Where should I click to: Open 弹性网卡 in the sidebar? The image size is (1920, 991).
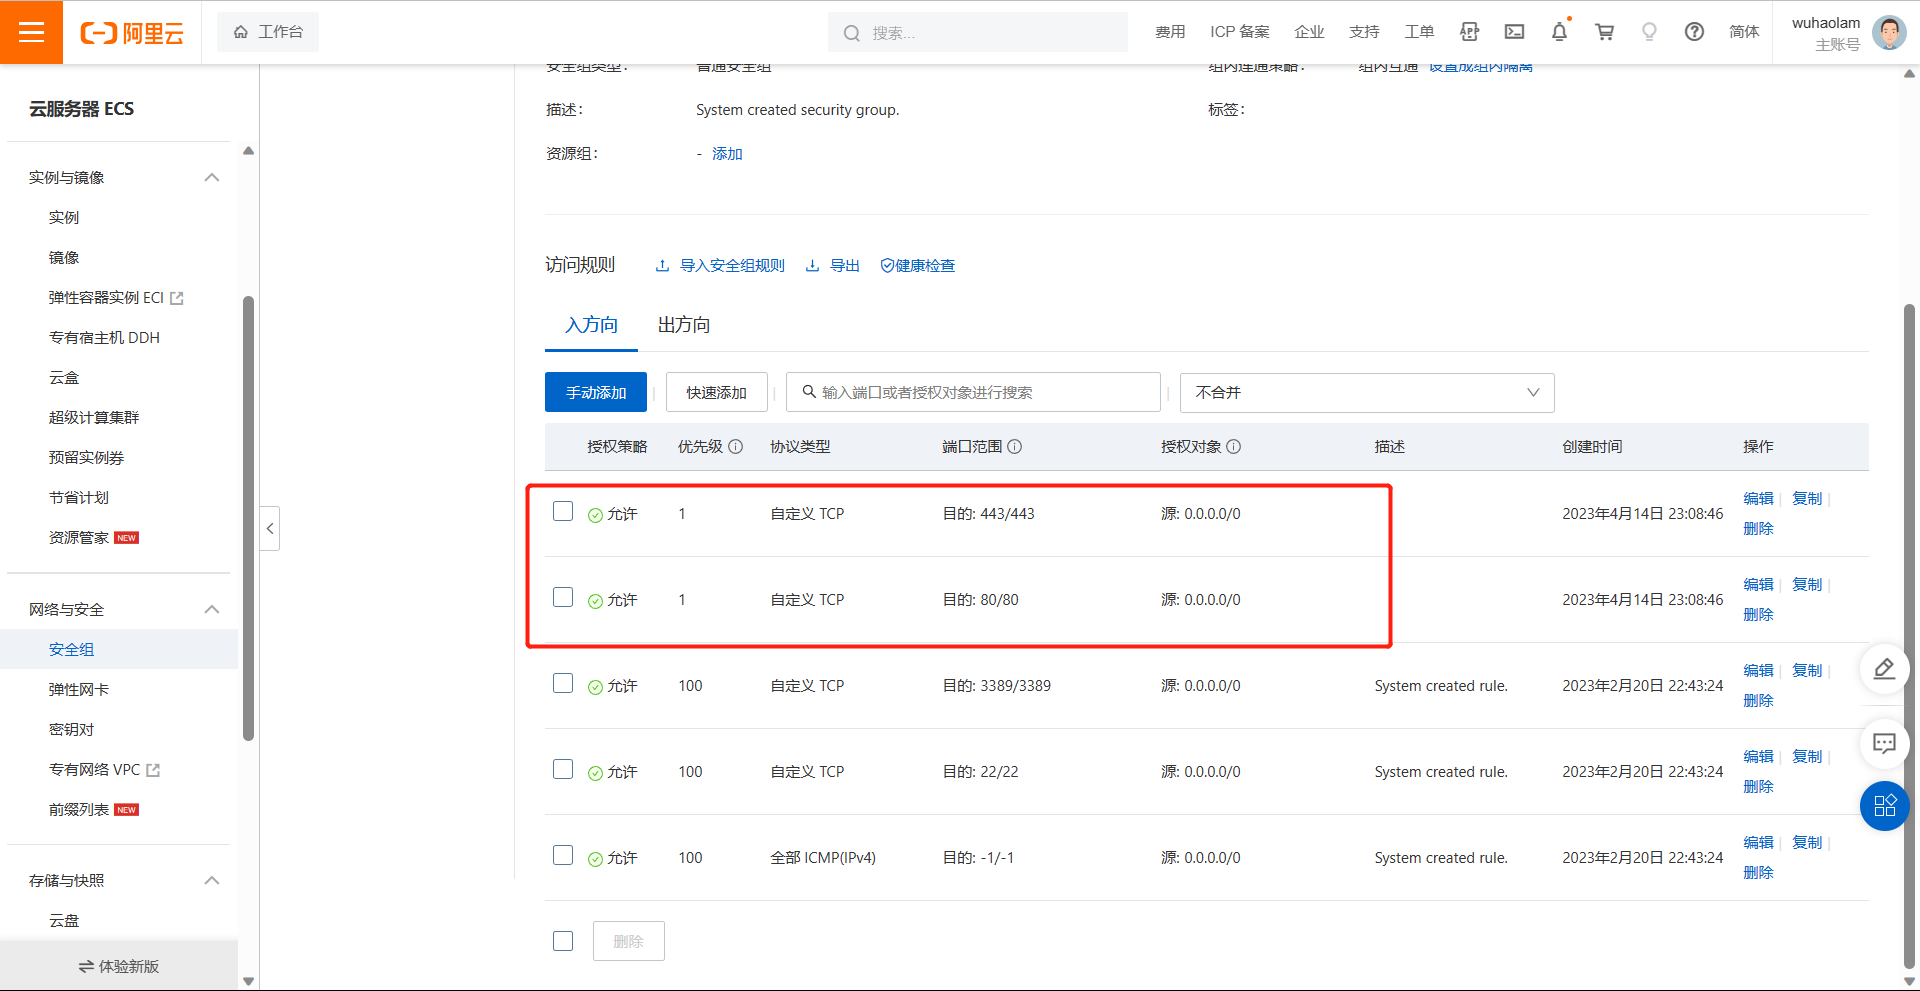pos(79,690)
